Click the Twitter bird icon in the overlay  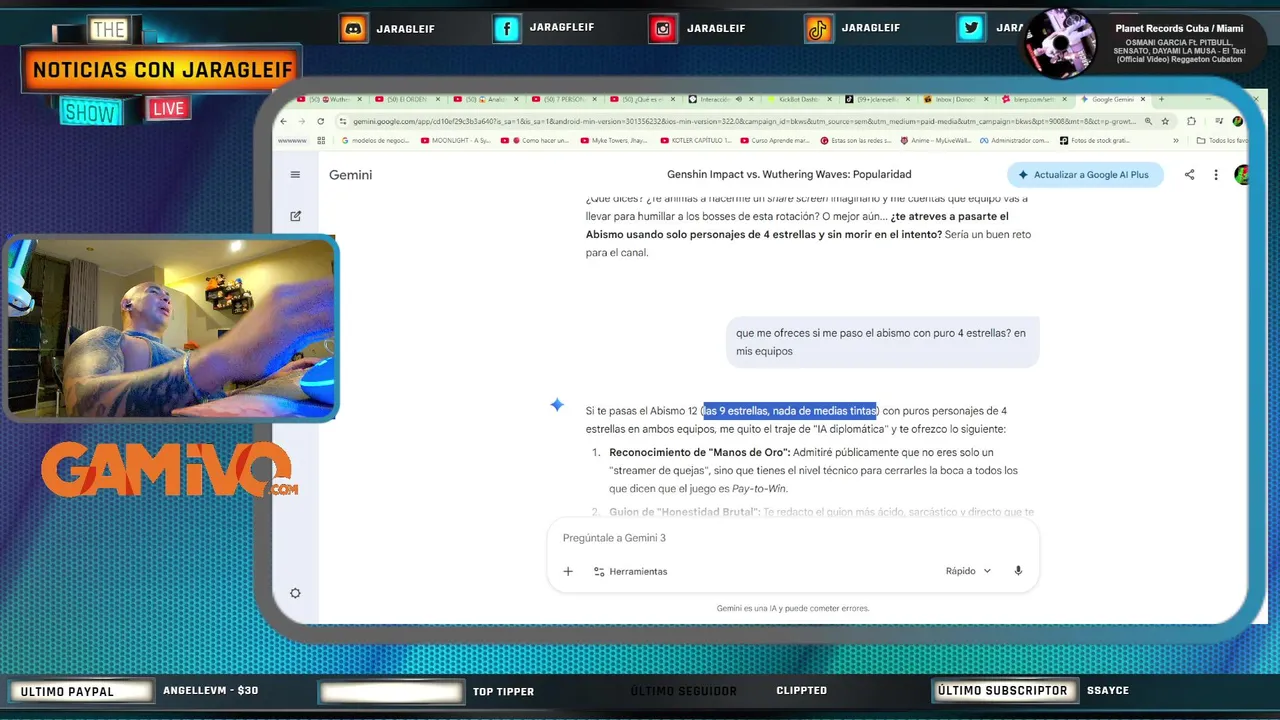(971, 29)
